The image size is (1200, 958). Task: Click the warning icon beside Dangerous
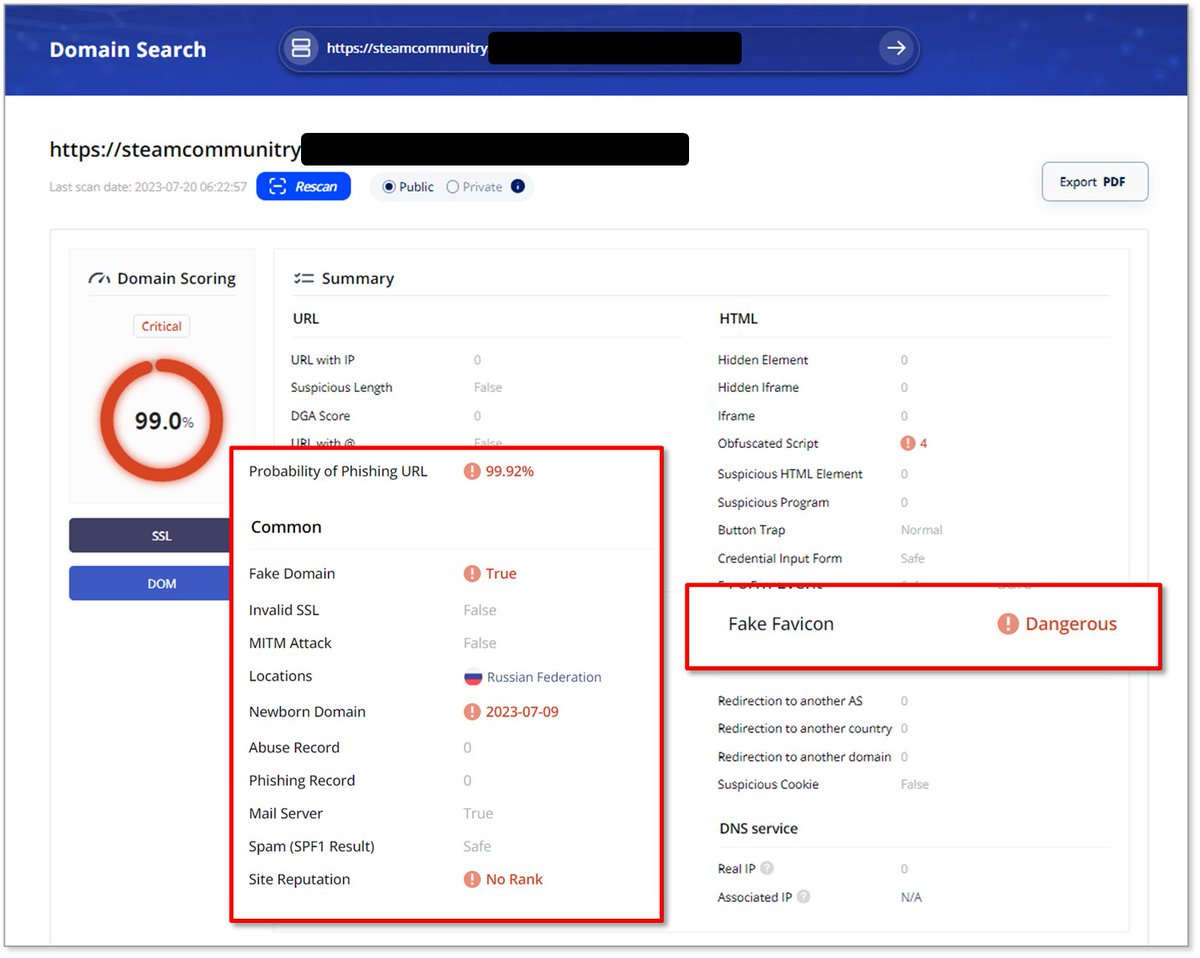1008,624
